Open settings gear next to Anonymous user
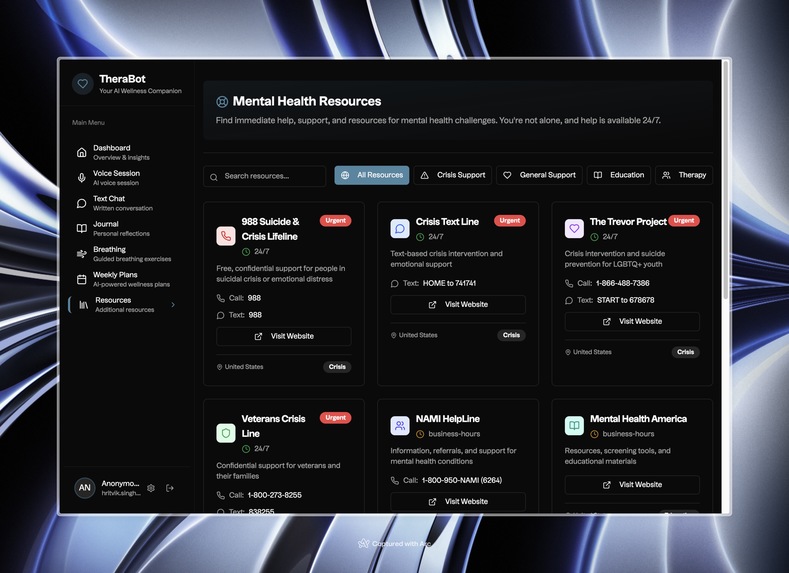 [x=151, y=488]
